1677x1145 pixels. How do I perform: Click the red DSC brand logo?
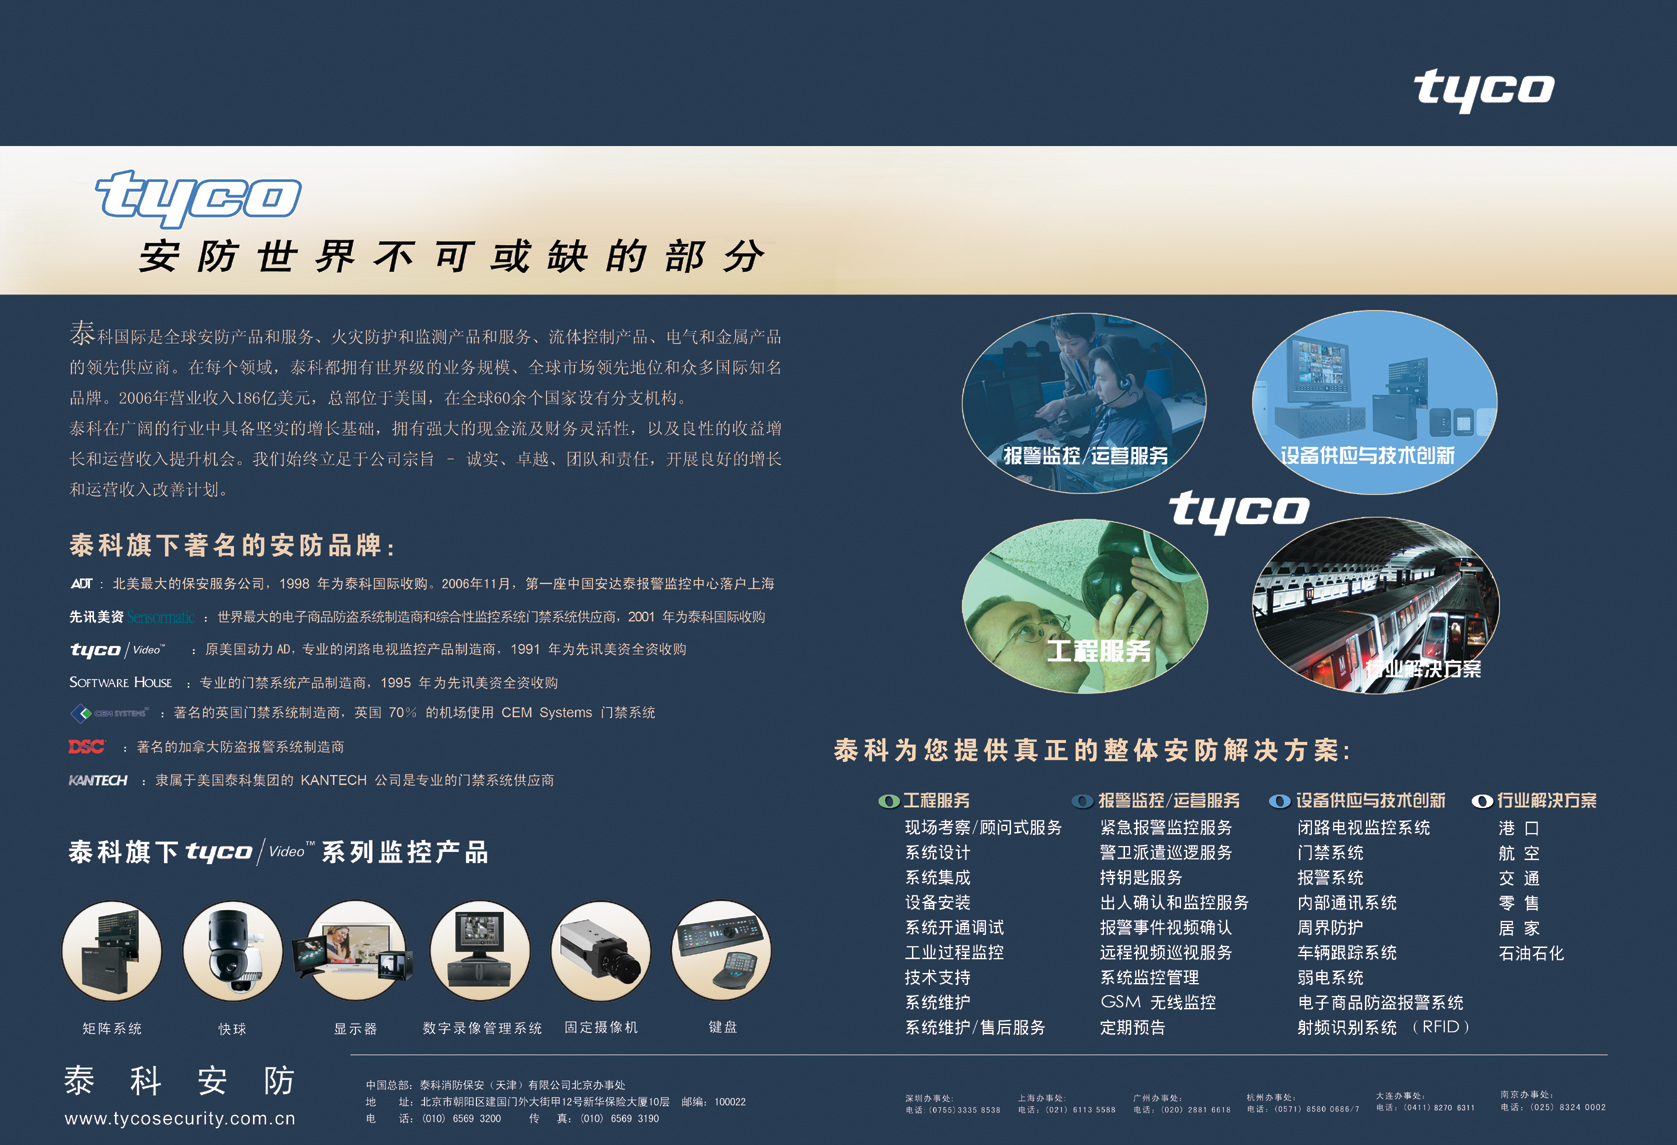tap(87, 747)
